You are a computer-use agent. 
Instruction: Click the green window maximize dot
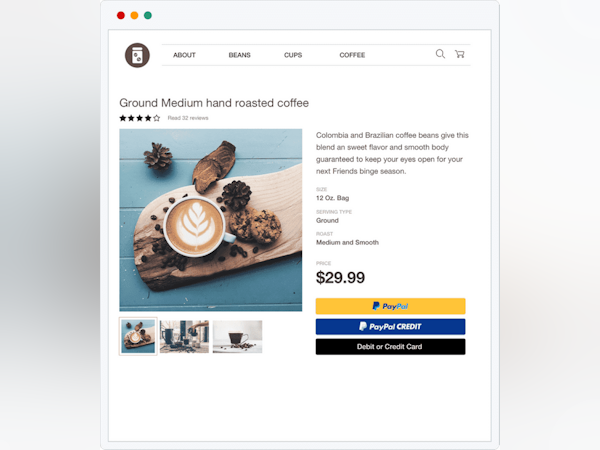[x=148, y=15]
